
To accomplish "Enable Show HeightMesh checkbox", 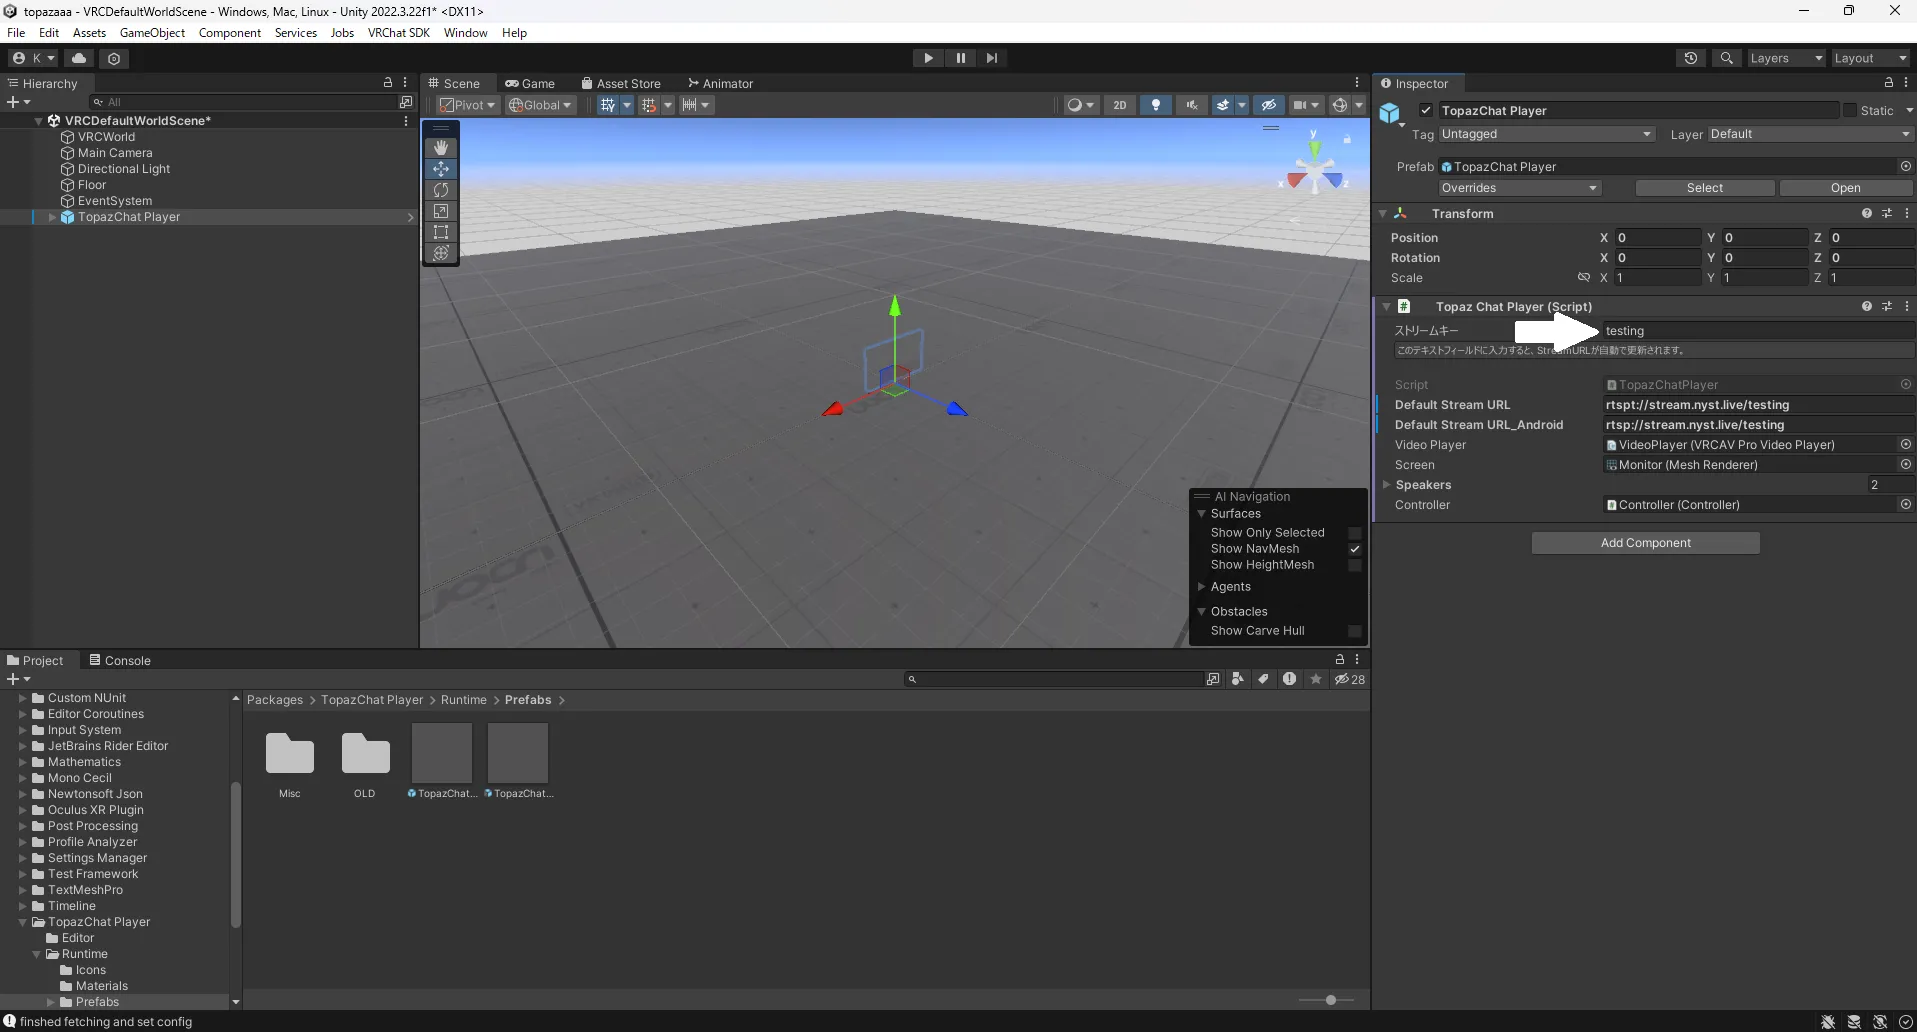I will pos(1355,565).
